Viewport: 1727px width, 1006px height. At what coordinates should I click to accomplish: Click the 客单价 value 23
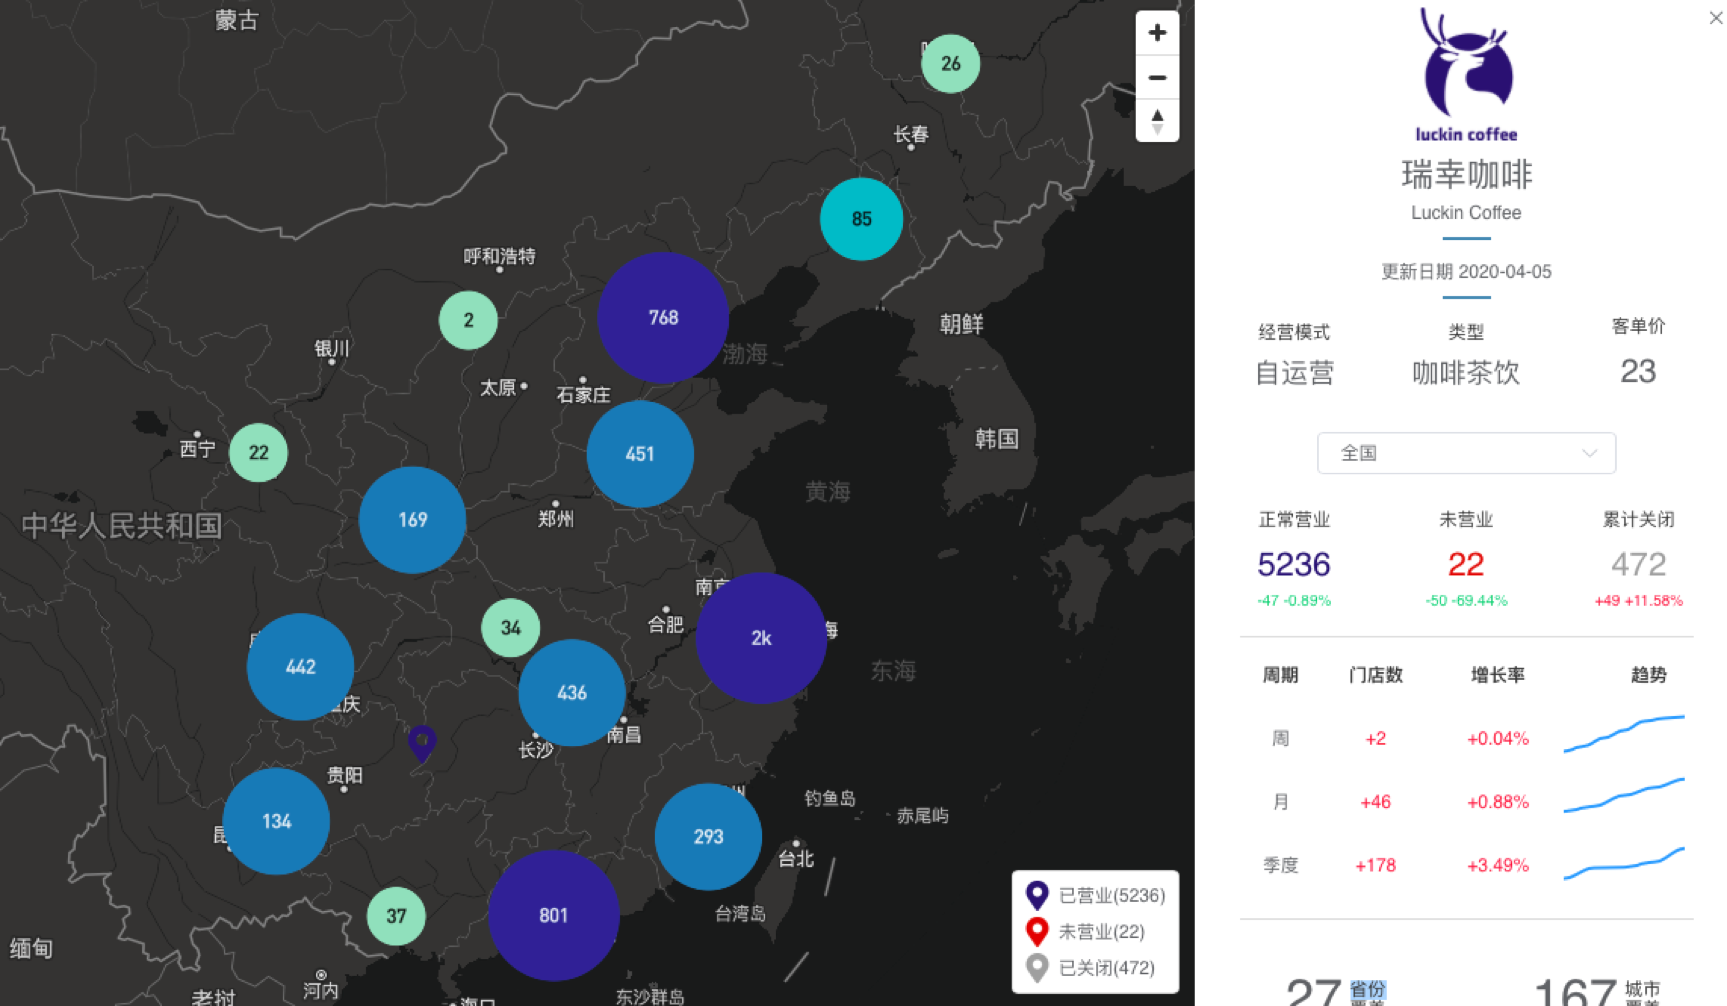pyautogui.click(x=1638, y=372)
